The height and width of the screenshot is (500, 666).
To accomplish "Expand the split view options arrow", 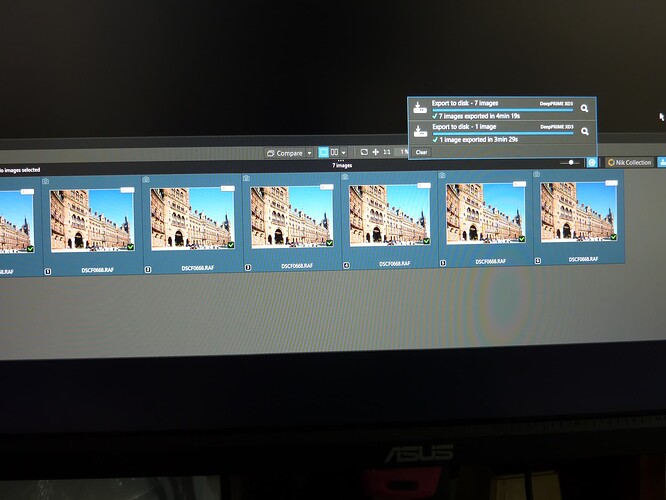I will coord(344,152).
